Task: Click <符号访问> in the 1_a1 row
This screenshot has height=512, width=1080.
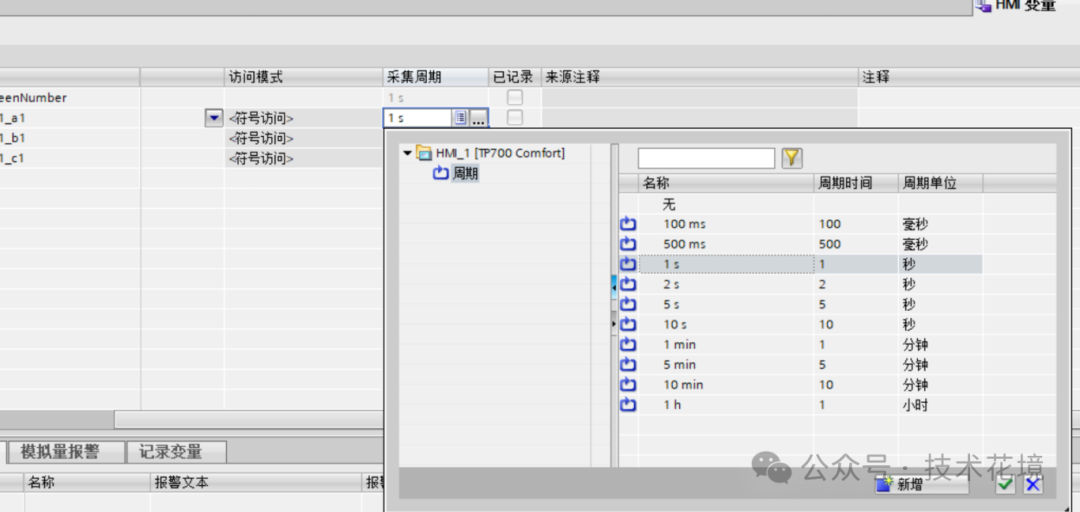Action: click(262, 118)
